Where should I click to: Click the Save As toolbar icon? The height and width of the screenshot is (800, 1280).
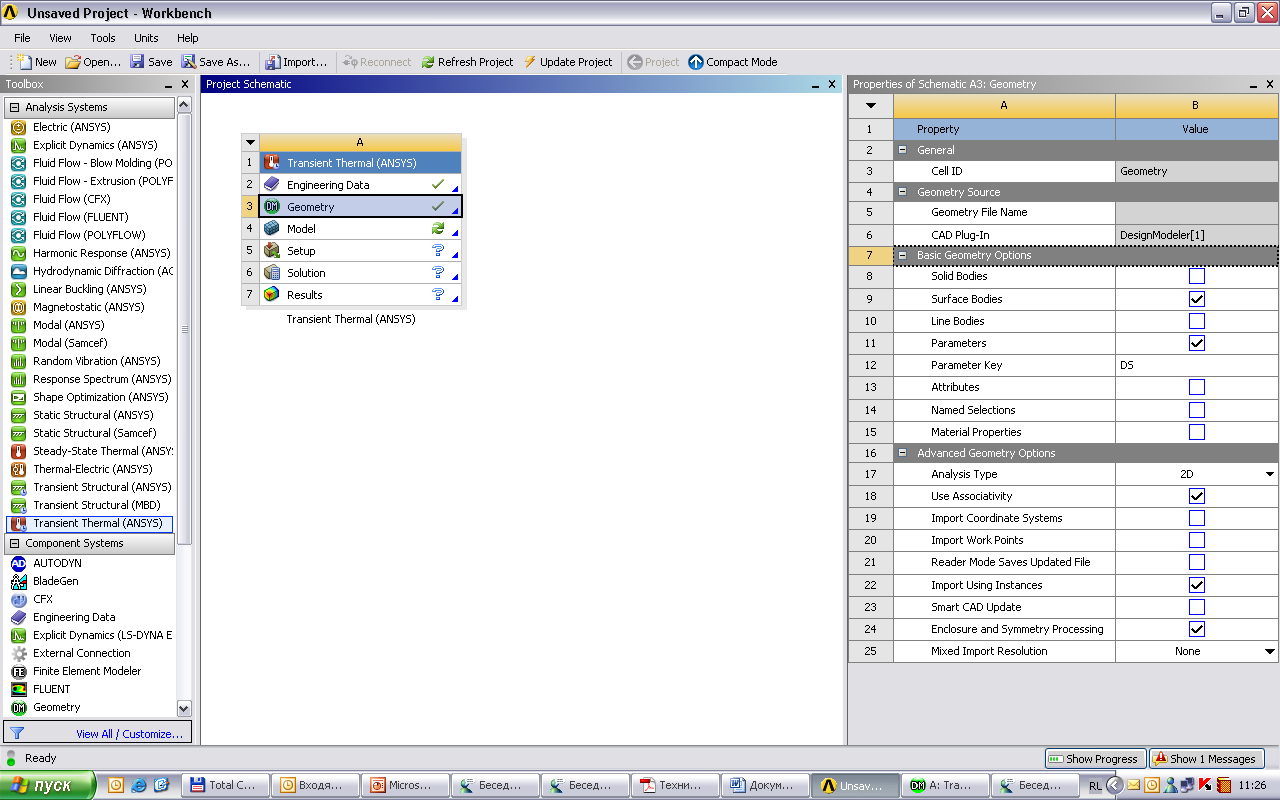pos(216,62)
